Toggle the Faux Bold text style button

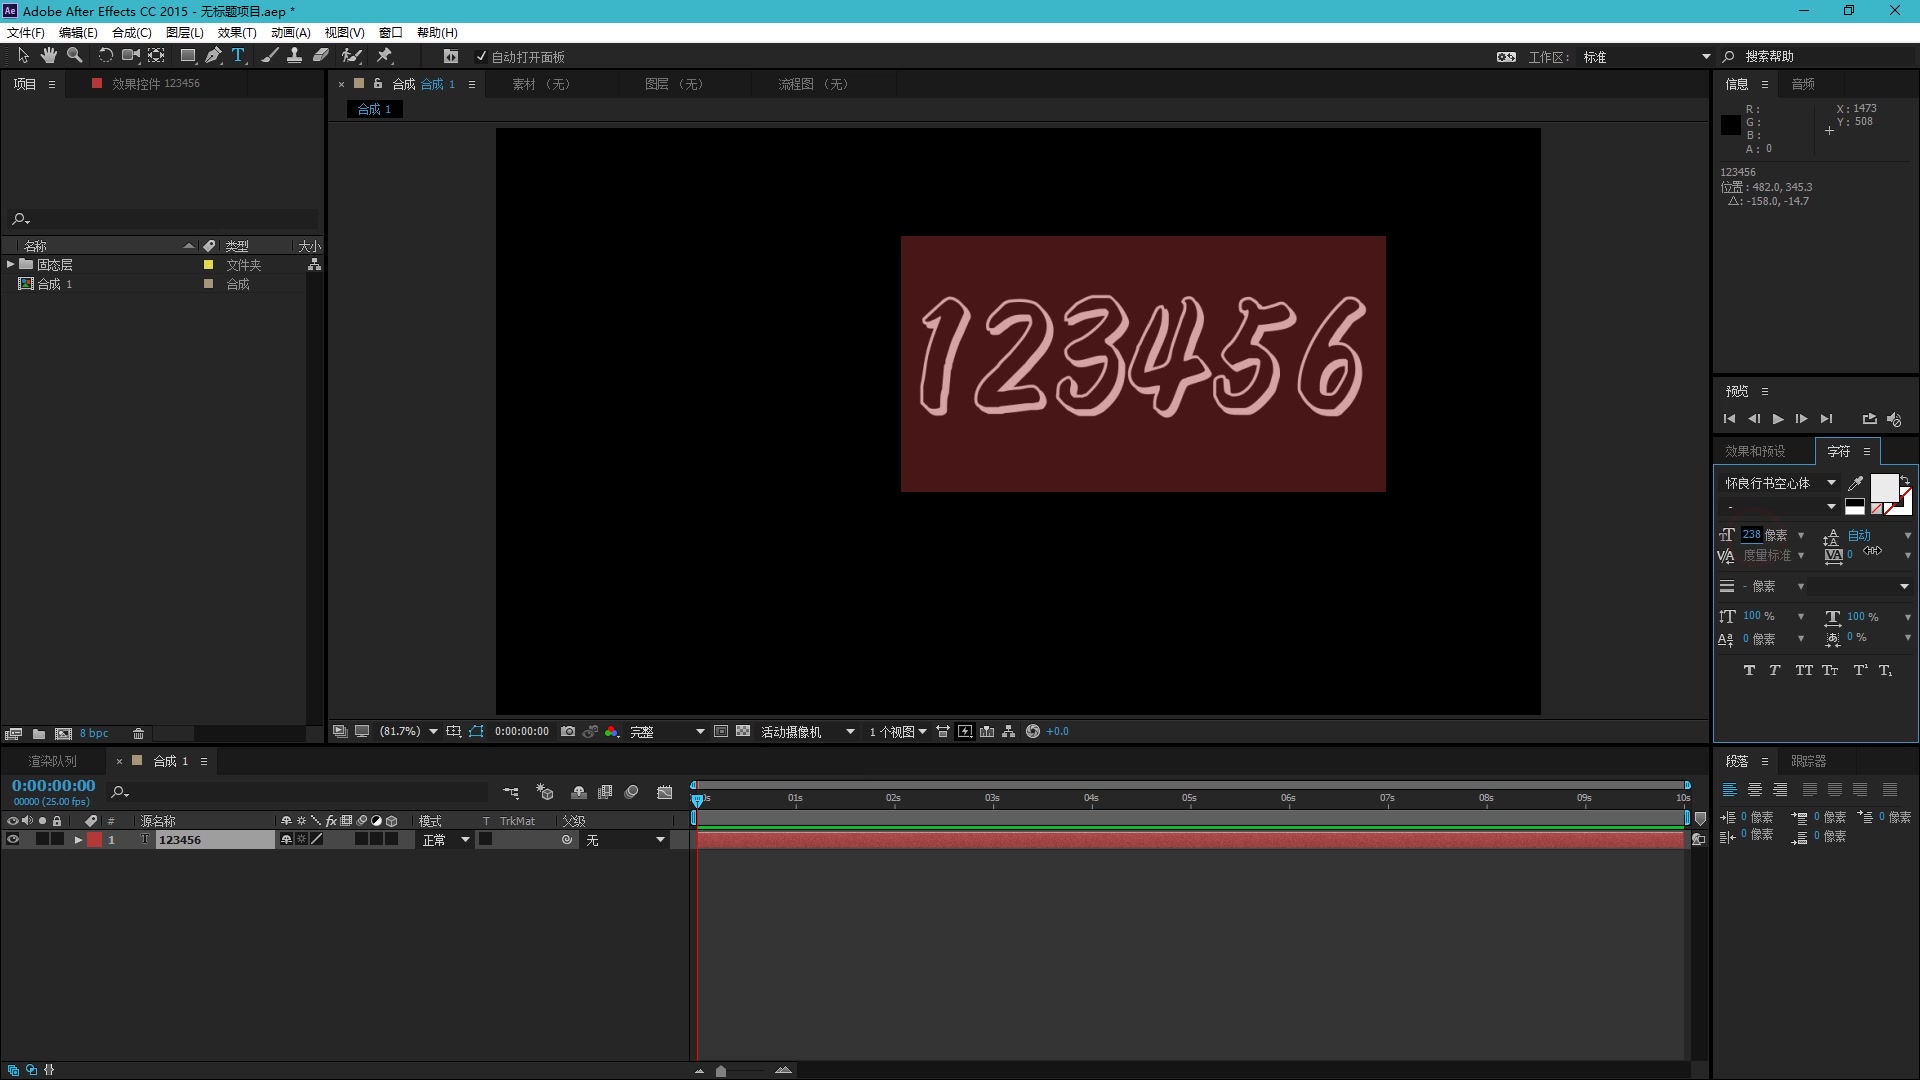tap(1749, 671)
